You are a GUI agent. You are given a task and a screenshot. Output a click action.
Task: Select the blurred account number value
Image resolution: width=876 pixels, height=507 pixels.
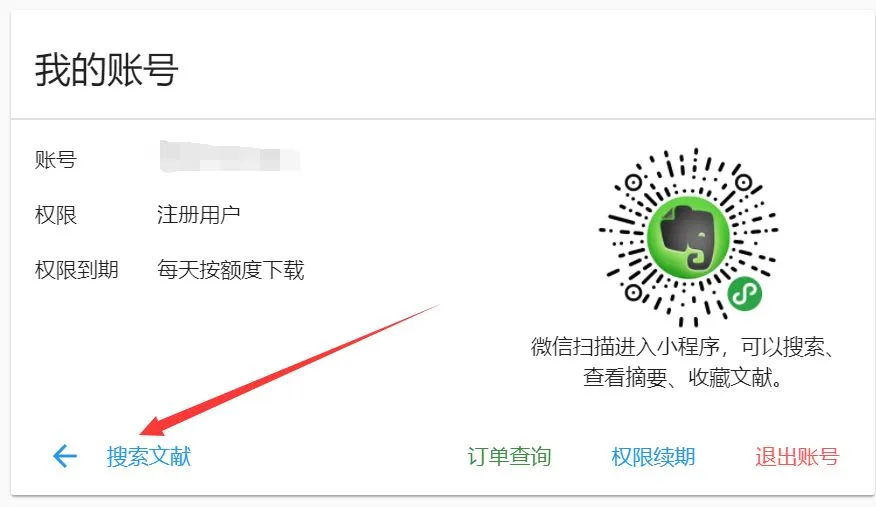(230, 156)
